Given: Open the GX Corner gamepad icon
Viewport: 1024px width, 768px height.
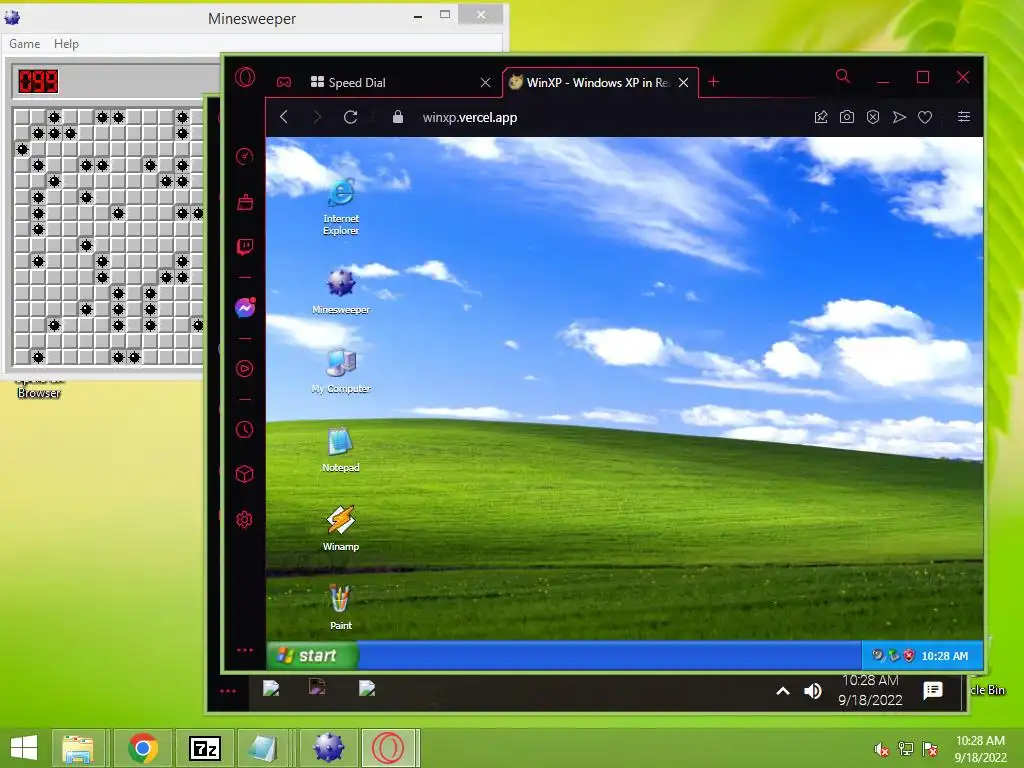Looking at the screenshot, I should coord(283,82).
